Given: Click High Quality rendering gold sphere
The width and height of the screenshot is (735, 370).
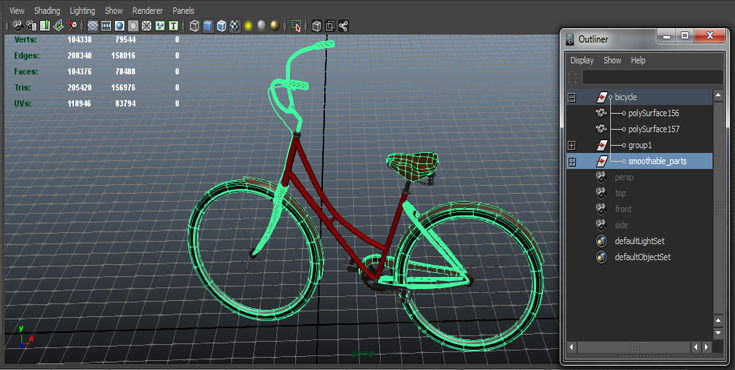Looking at the screenshot, I should click(275, 26).
